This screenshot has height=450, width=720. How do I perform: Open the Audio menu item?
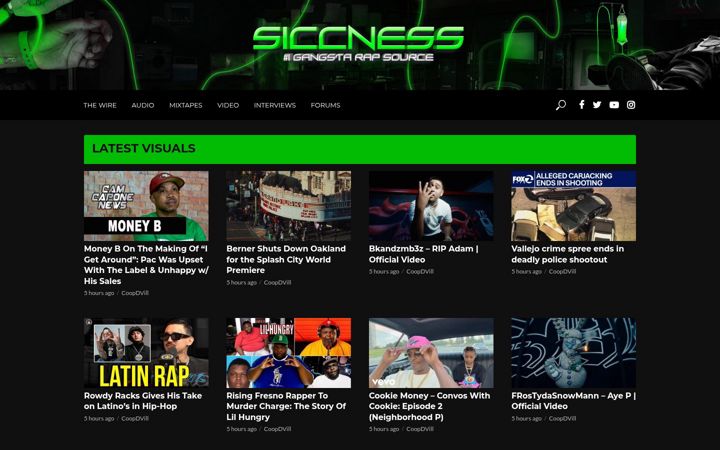[143, 105]
